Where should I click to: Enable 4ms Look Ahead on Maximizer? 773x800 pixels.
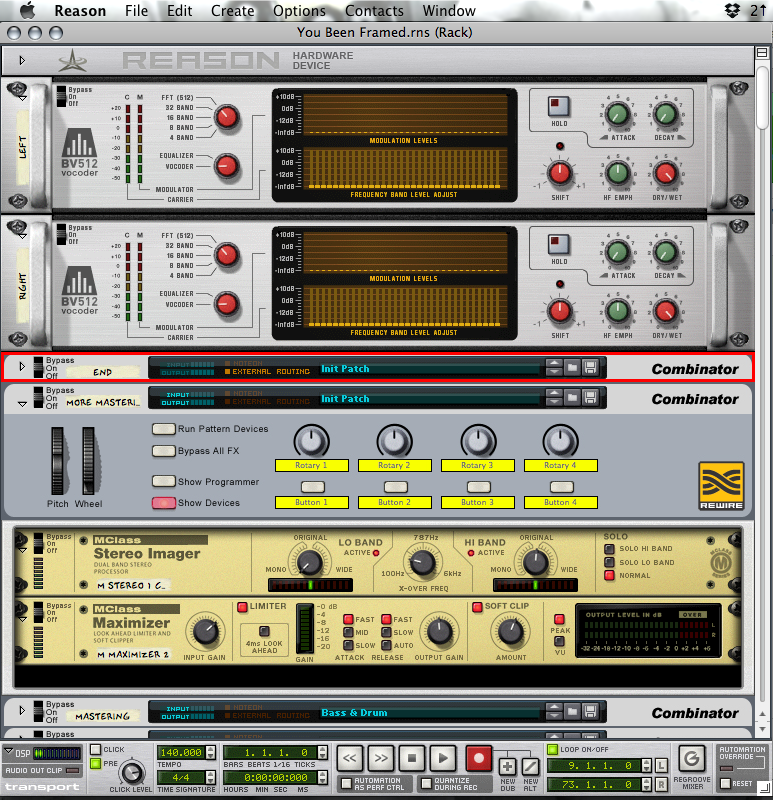(x=264, y=631)
